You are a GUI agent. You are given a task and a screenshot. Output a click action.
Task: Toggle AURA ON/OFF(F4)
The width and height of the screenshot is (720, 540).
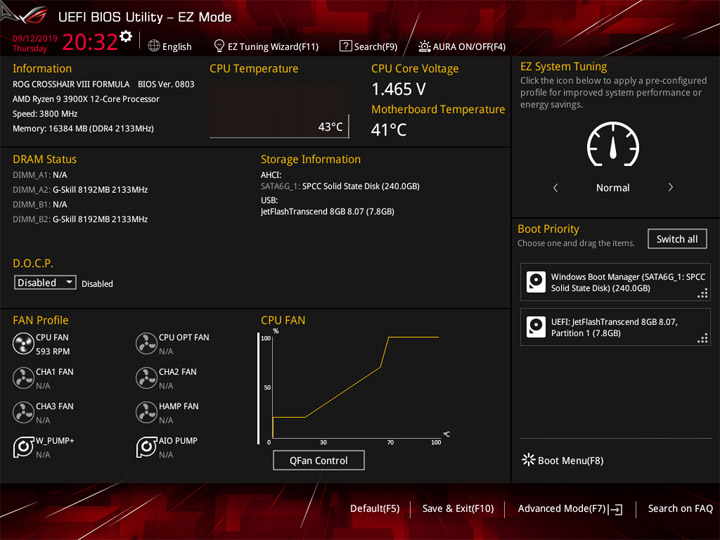(469, 46)
